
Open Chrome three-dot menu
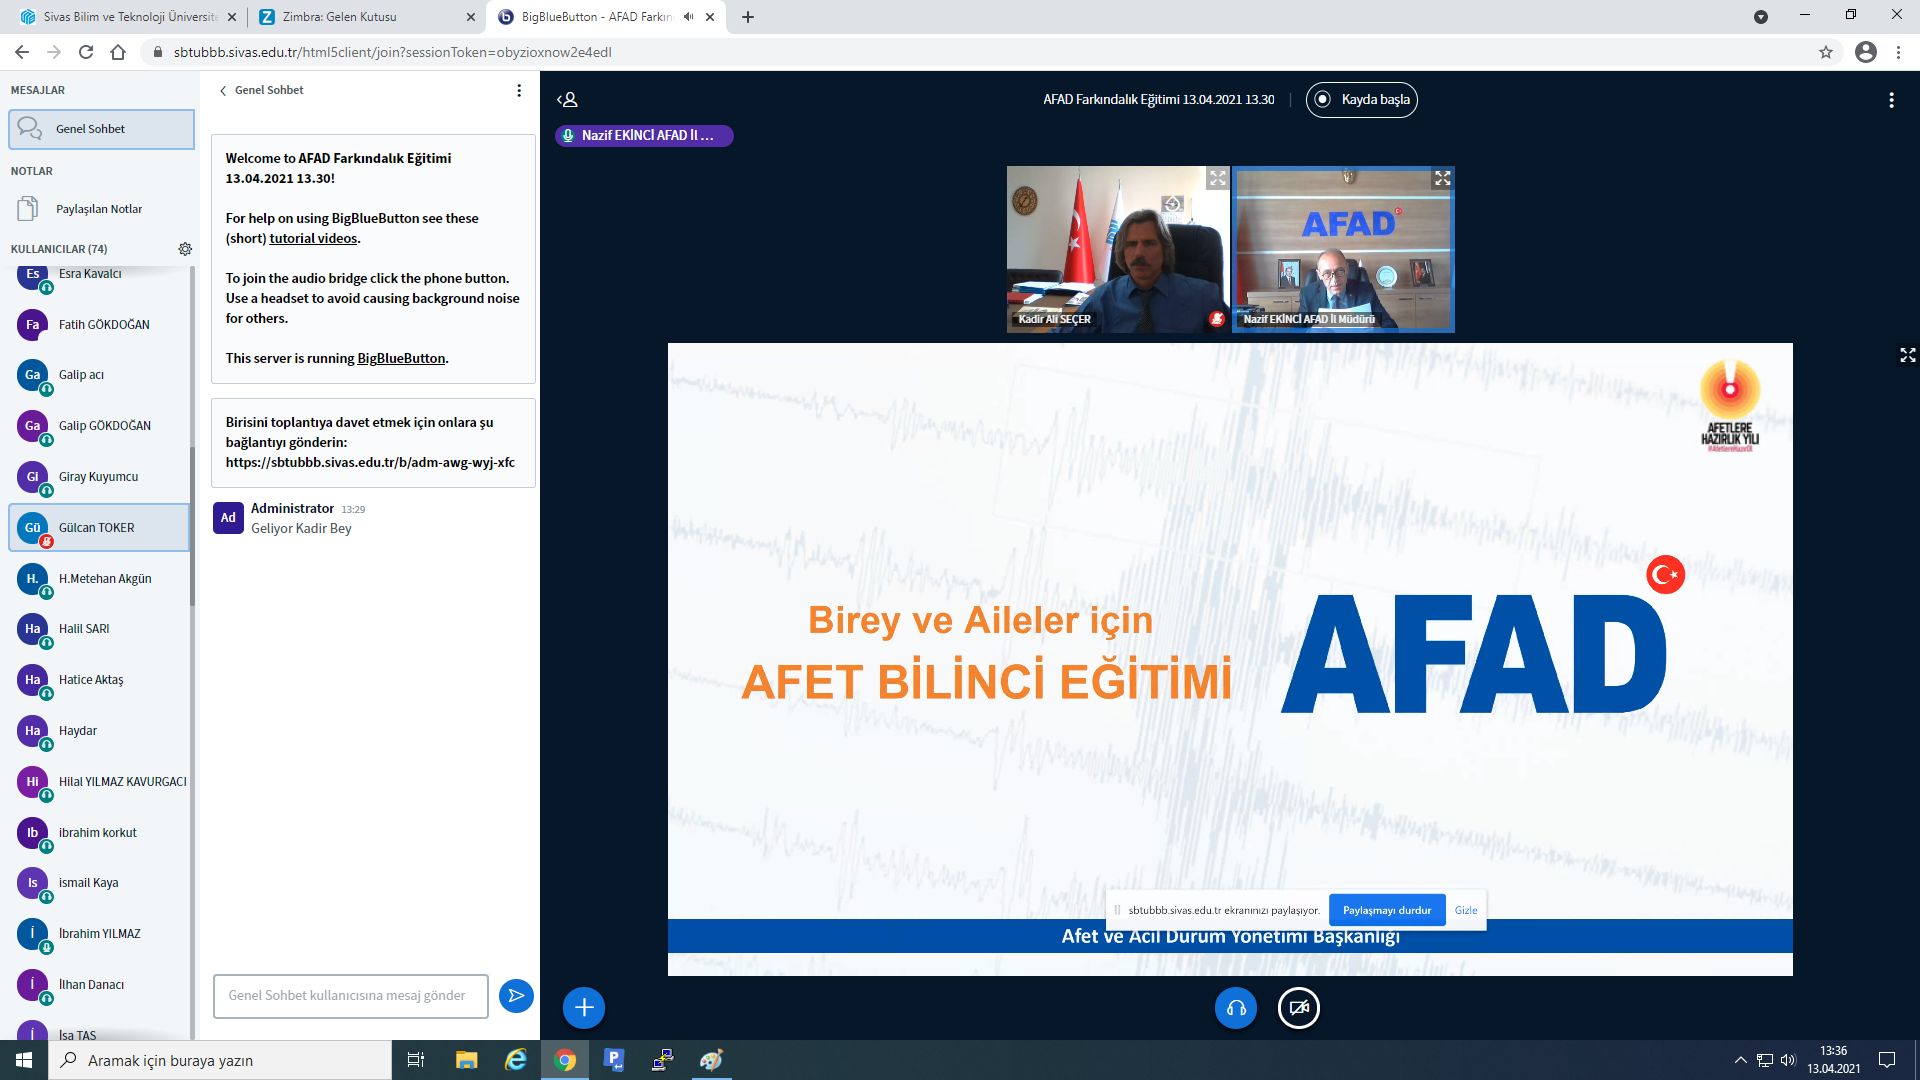(x=1898, y=52)
